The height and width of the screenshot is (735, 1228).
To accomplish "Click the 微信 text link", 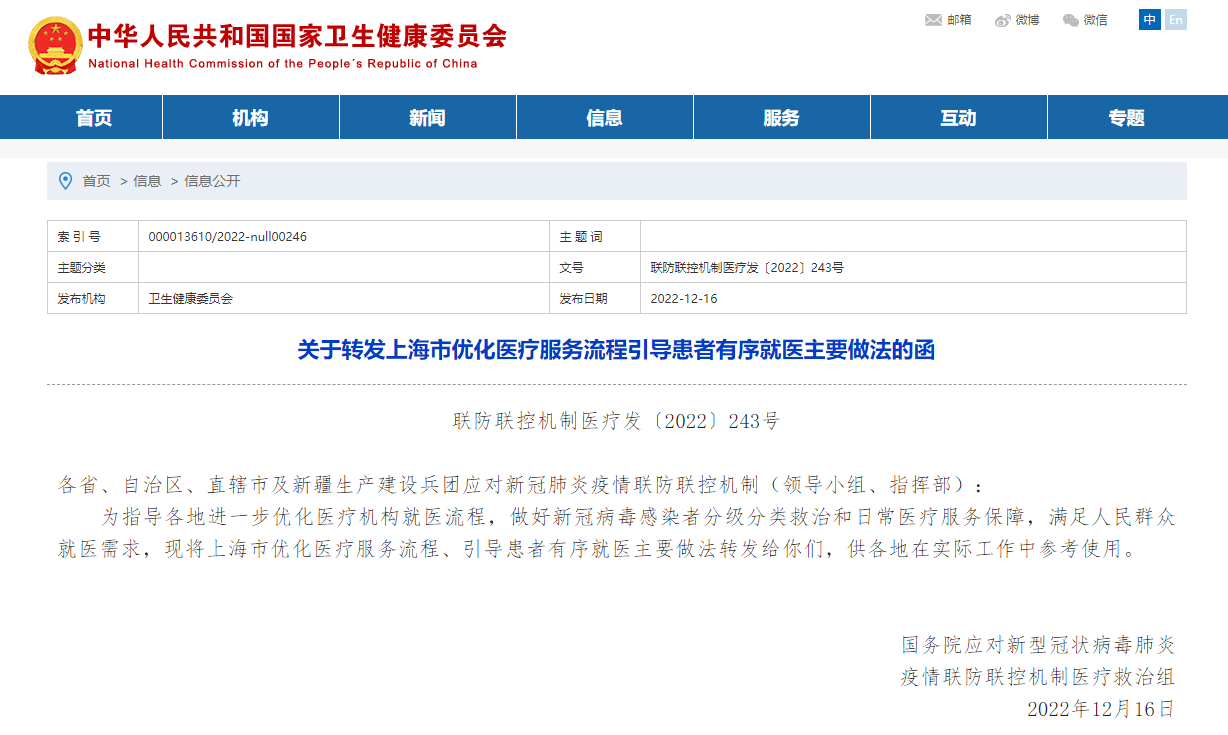I will pyautogui.click(x=1096, y=20).
